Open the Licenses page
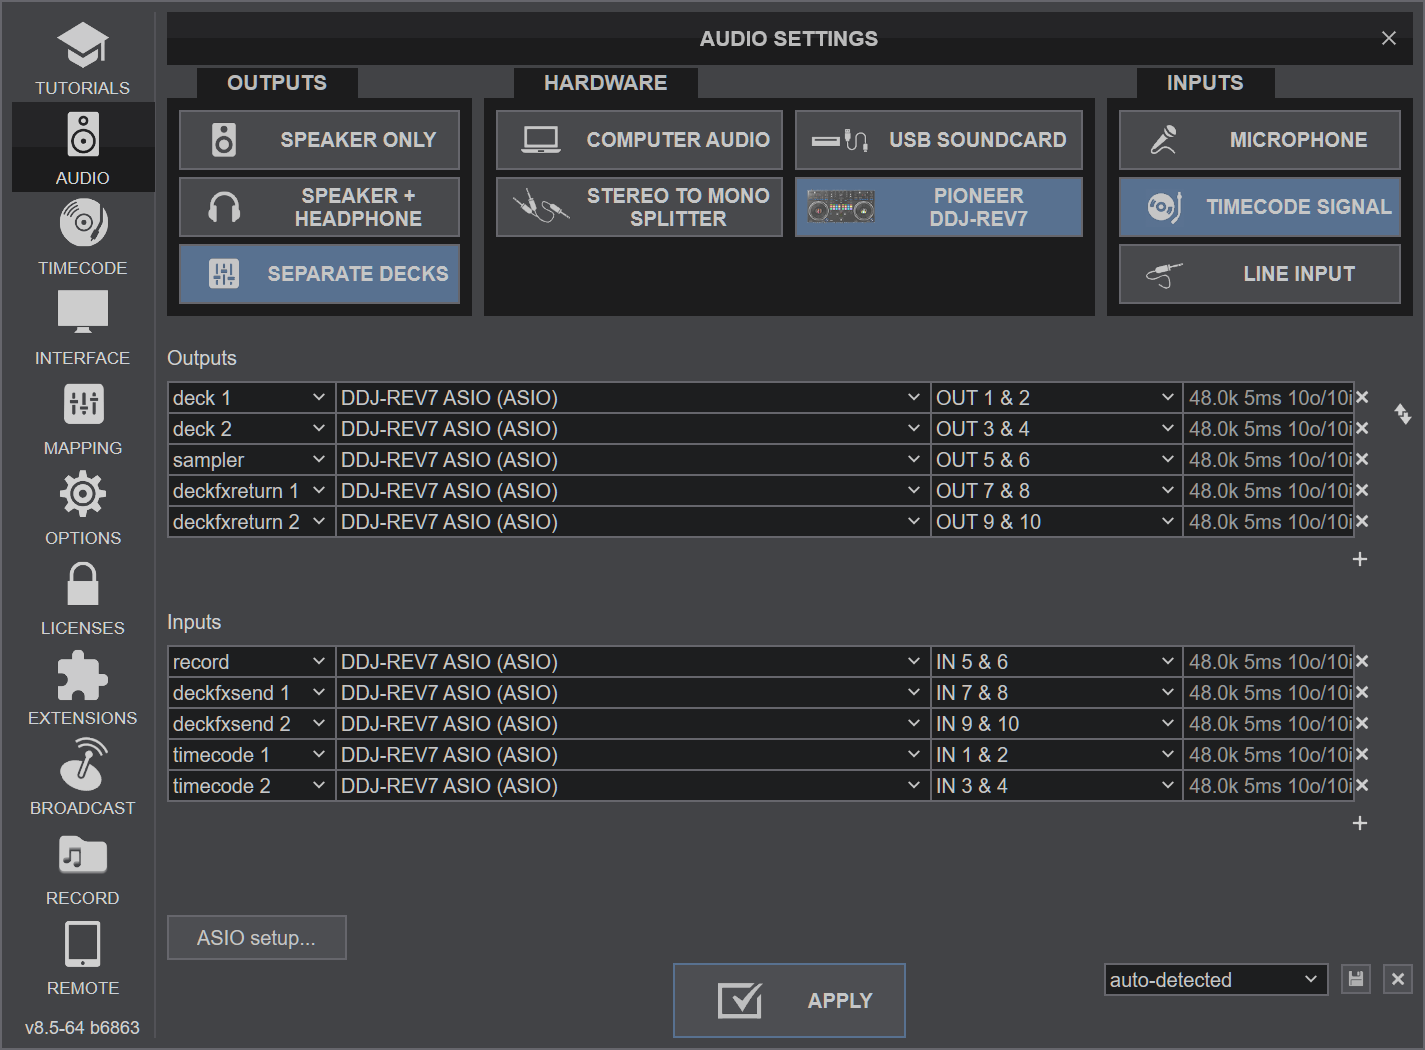This screenshot has height=1050, width=1425. point(82,598)
